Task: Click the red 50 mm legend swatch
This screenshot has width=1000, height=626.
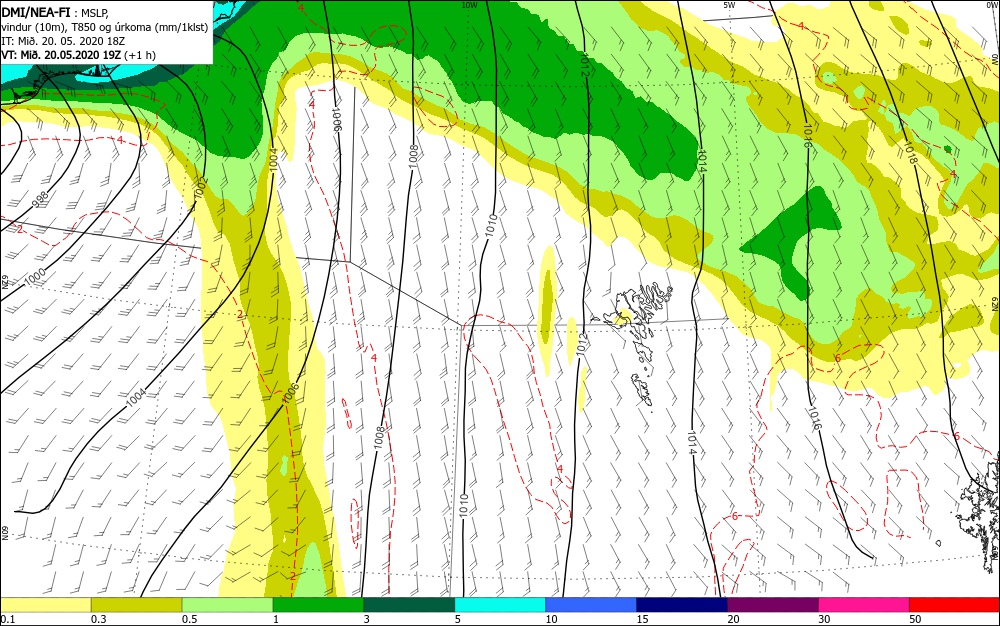Action: pos(954,605)
